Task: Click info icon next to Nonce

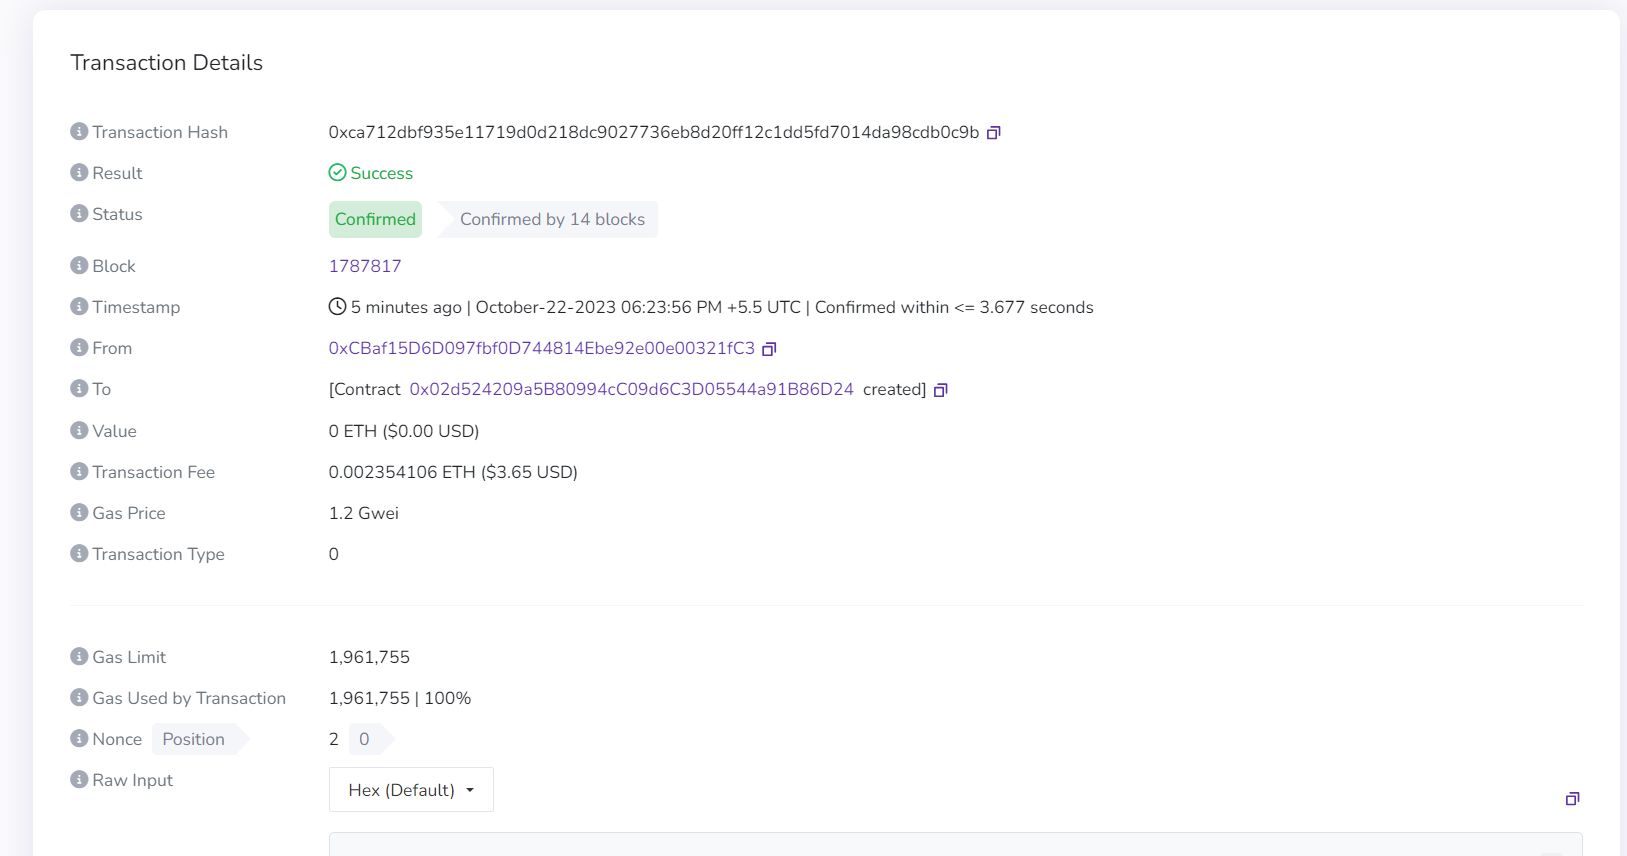Action: (x=79, y=738)
